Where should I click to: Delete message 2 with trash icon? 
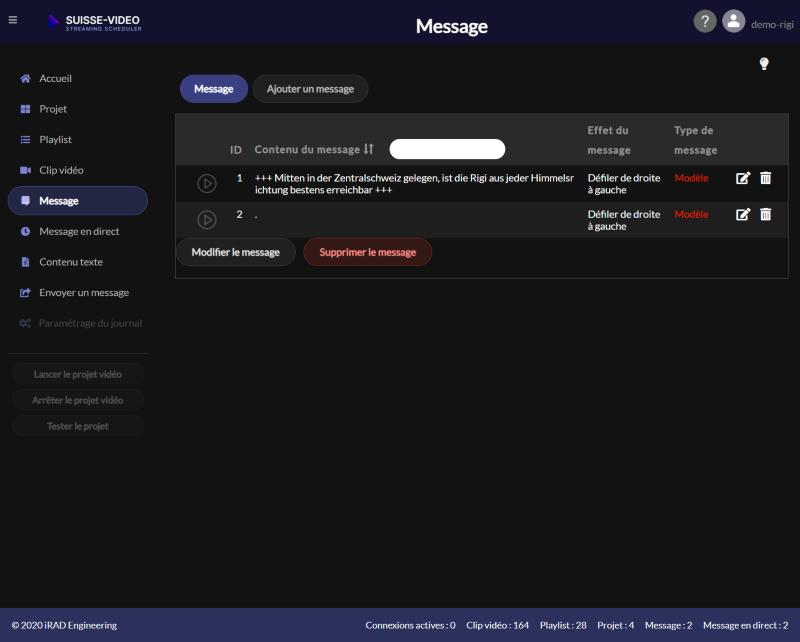[765, 214]
